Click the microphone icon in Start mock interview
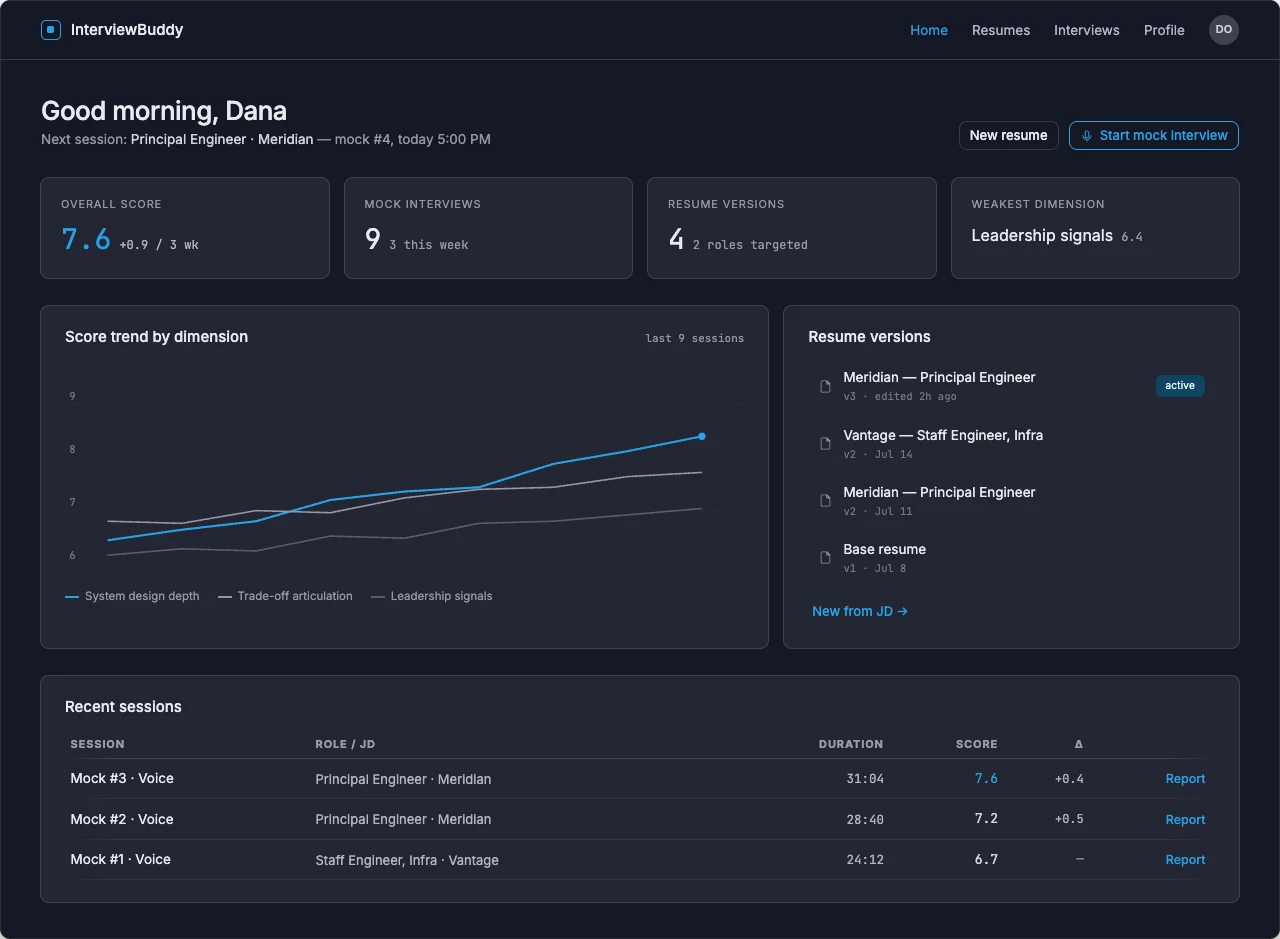 point(1087,136)
